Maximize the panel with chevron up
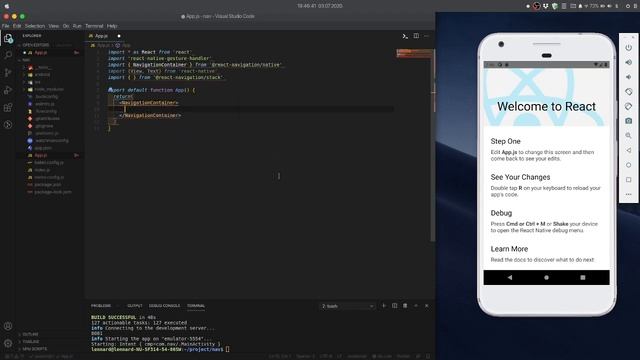The height and width of the screenshot is (360, 640). pos(416,306)
